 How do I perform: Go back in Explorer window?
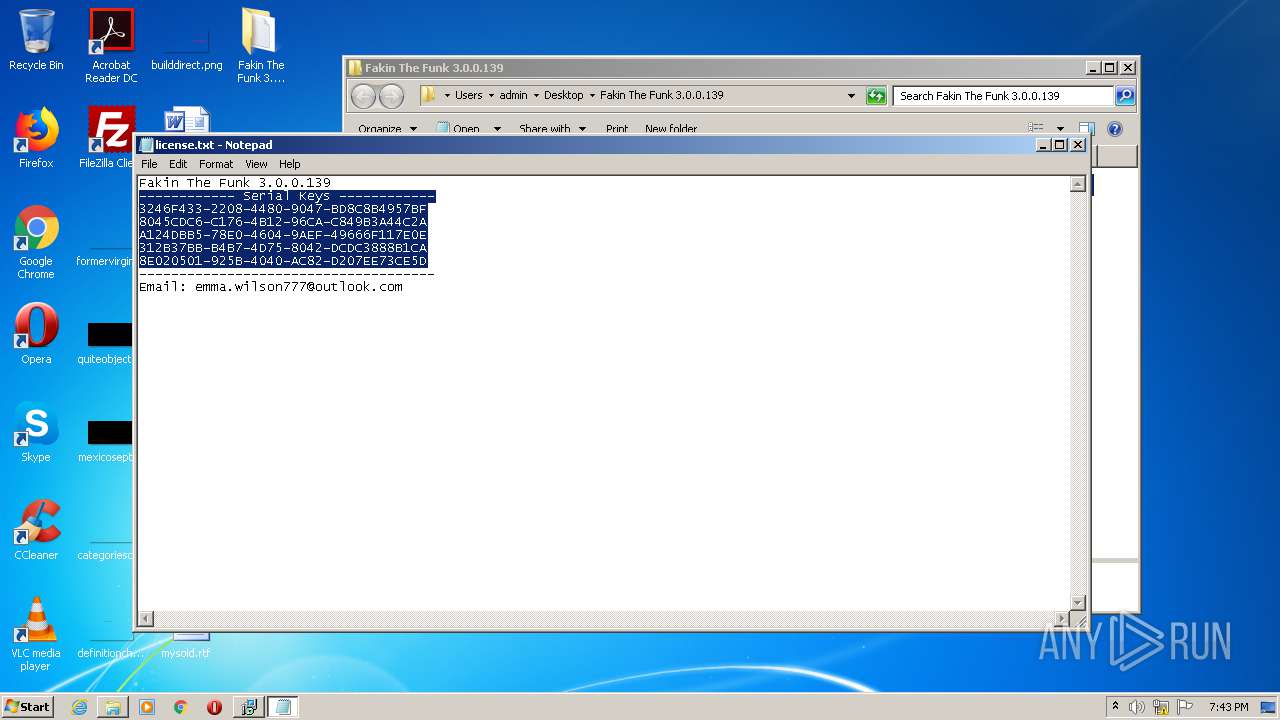pos(363,96)
